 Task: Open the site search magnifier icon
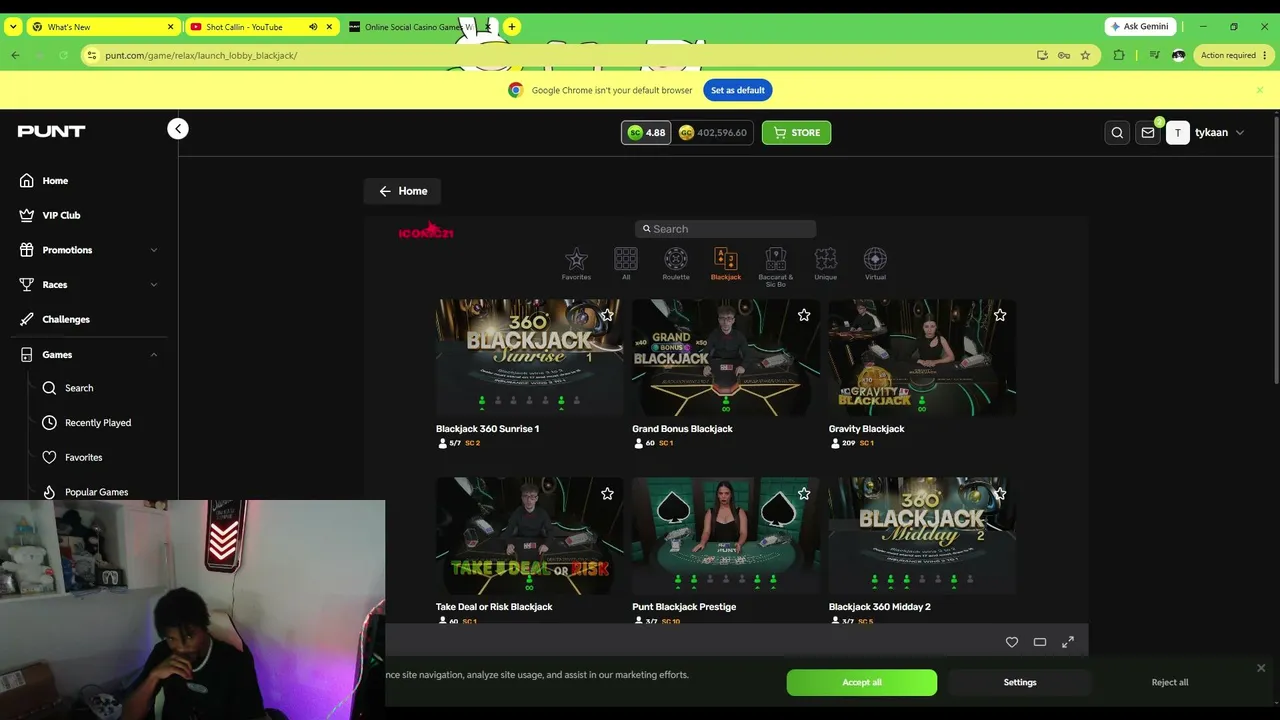pyautogui.click(x=1117, y=132)
